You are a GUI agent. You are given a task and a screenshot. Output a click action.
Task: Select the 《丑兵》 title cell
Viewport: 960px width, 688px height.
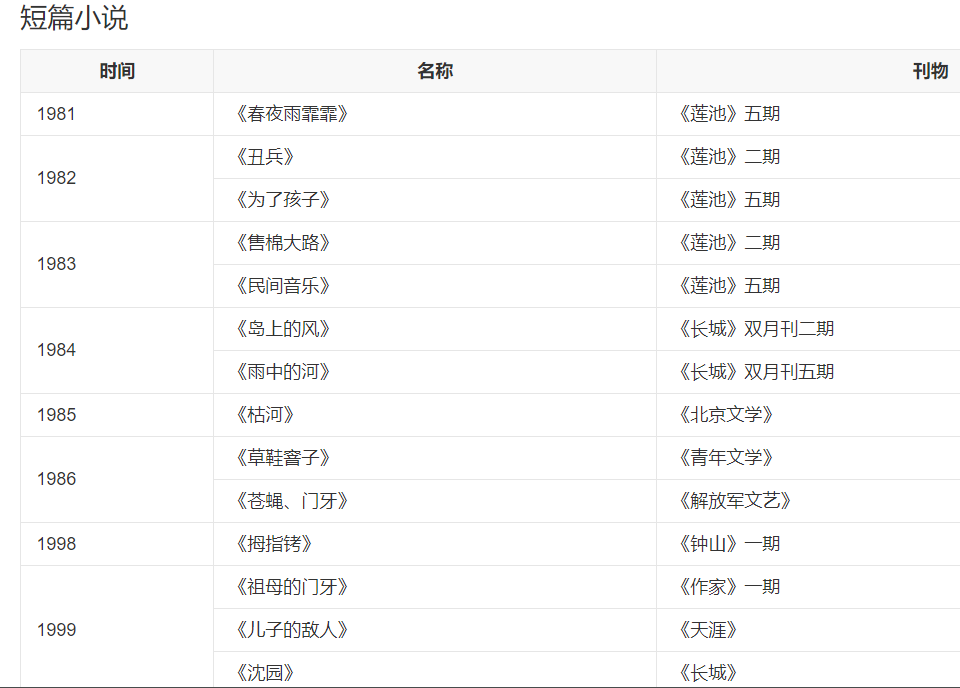point(265,157)
